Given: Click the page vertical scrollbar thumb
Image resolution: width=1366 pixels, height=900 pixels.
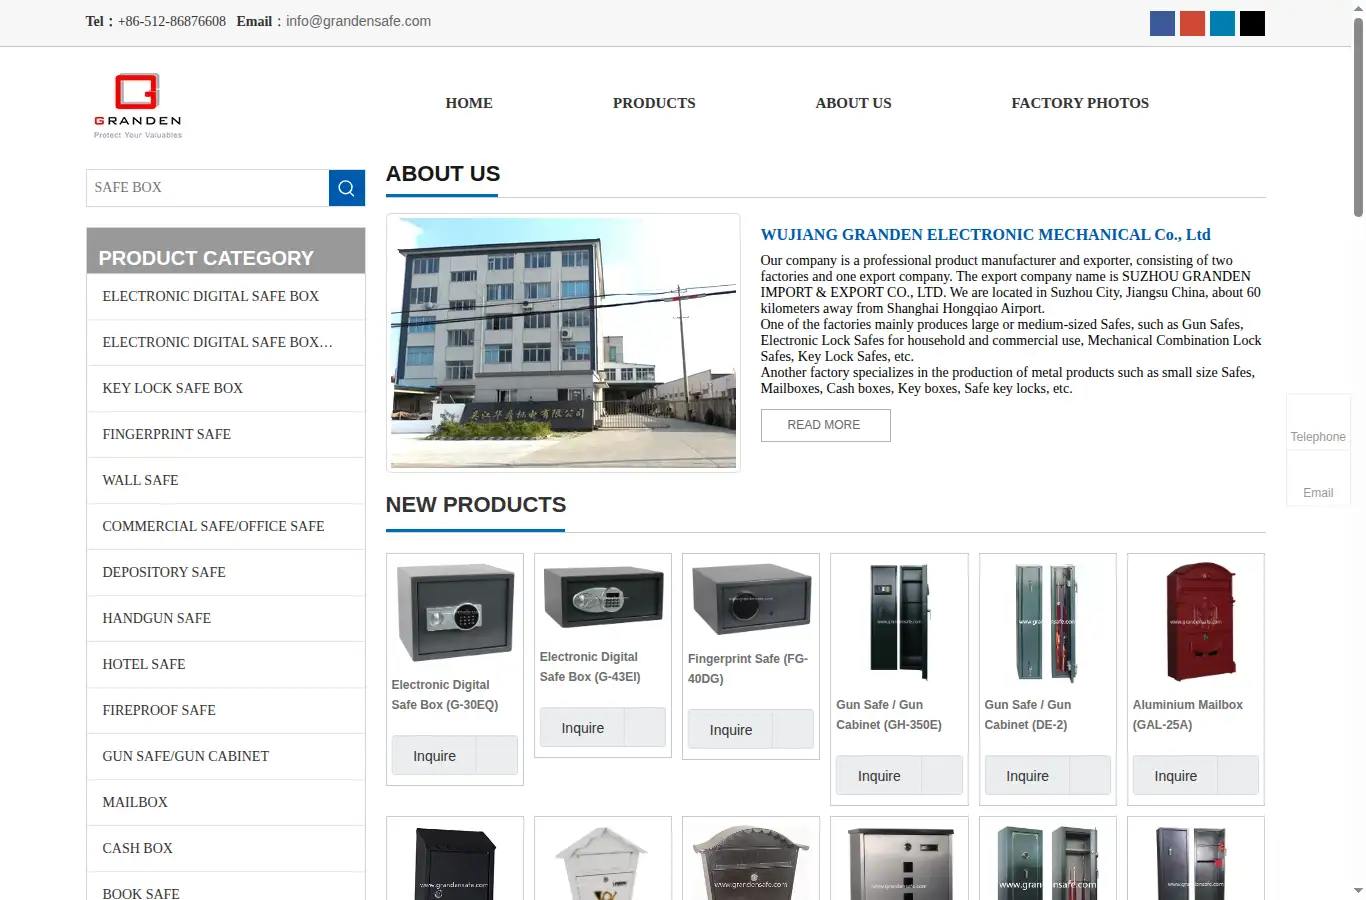Looking at the screenshot, I should (x=1358, y=116).
